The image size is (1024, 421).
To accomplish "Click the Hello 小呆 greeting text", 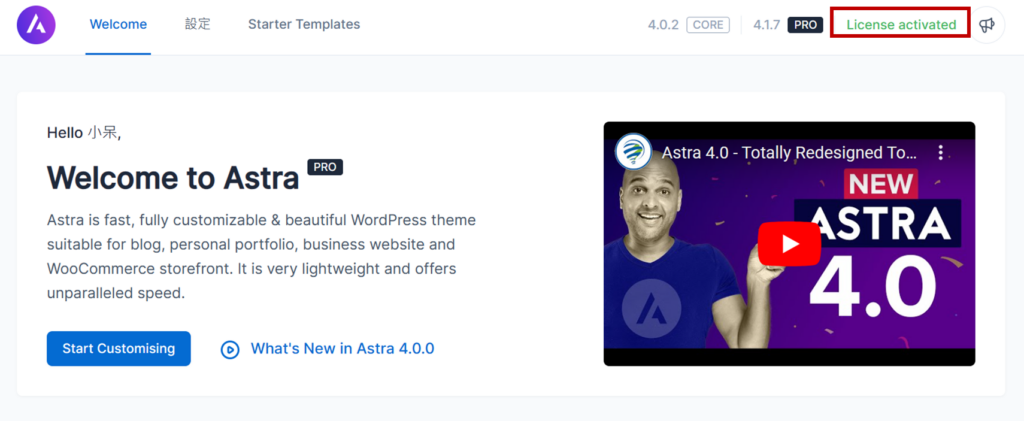I will [84, 133].
